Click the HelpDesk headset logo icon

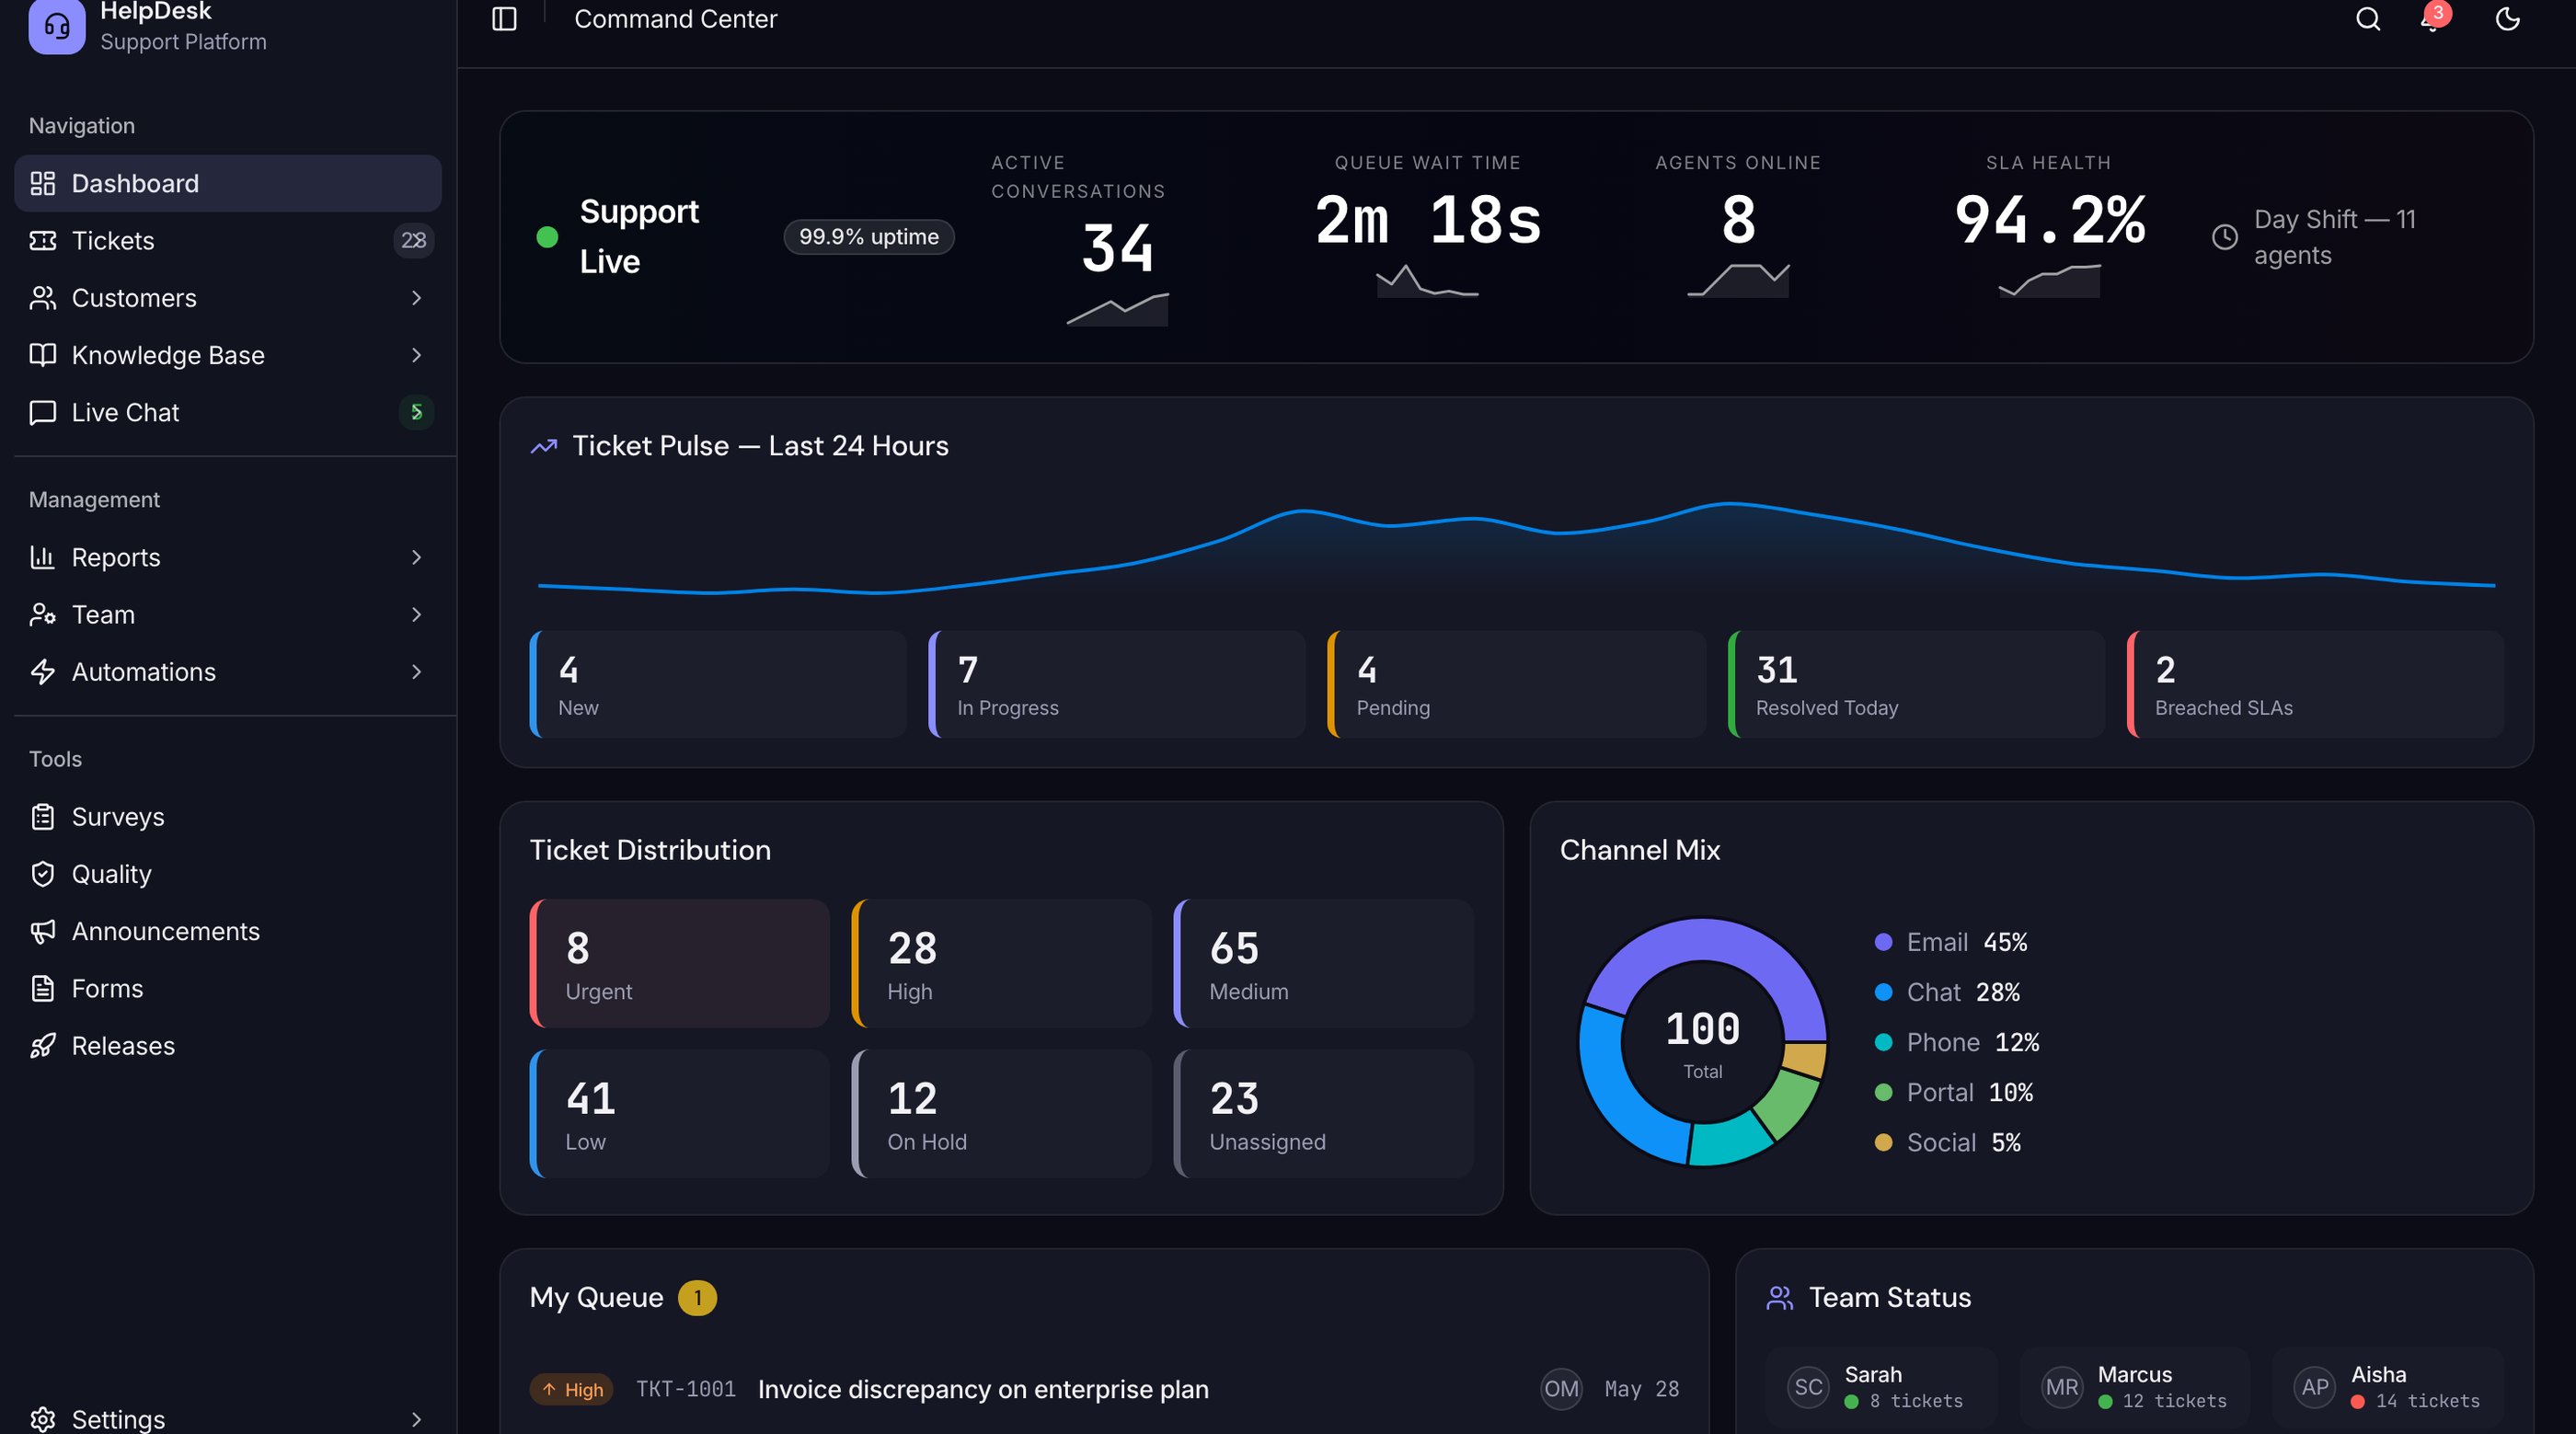[57, 25]
